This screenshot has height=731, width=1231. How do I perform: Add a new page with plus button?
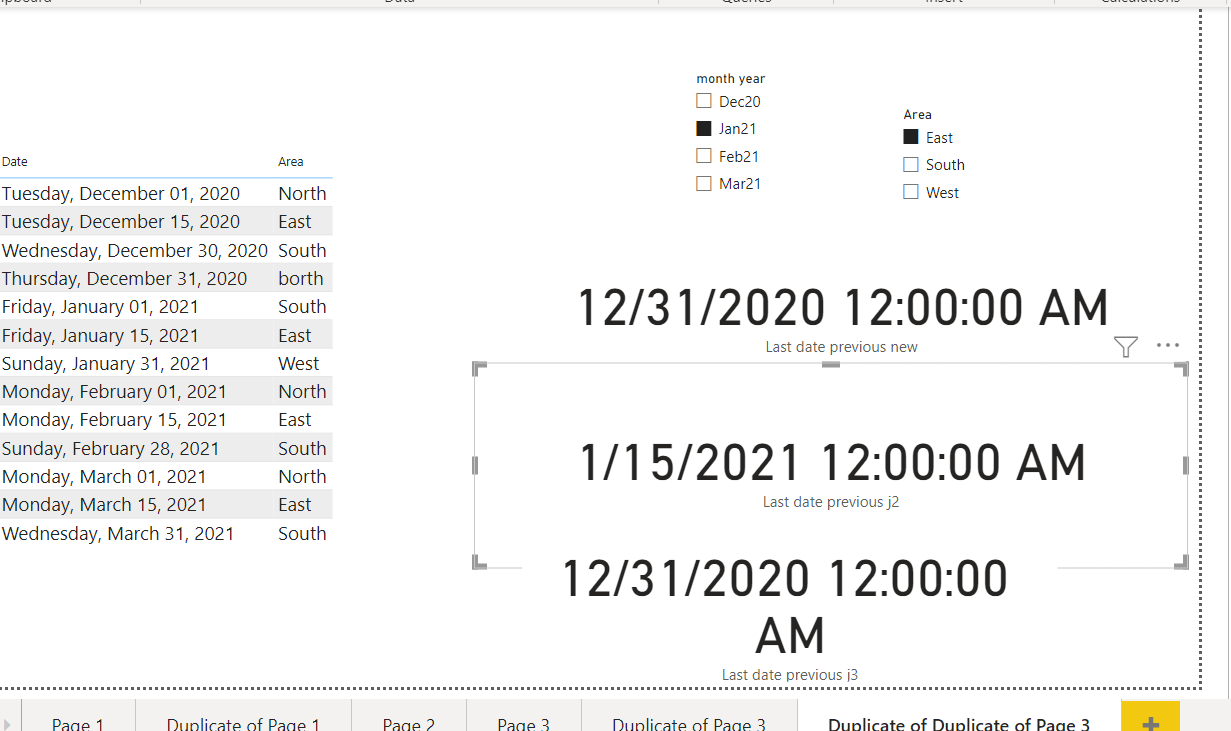tap(1150, 716)
